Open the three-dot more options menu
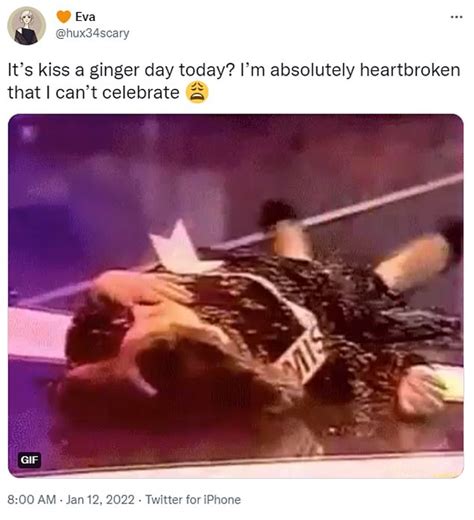Image resolution: width=474 pixels, height=520 pixels. [456, 17]
